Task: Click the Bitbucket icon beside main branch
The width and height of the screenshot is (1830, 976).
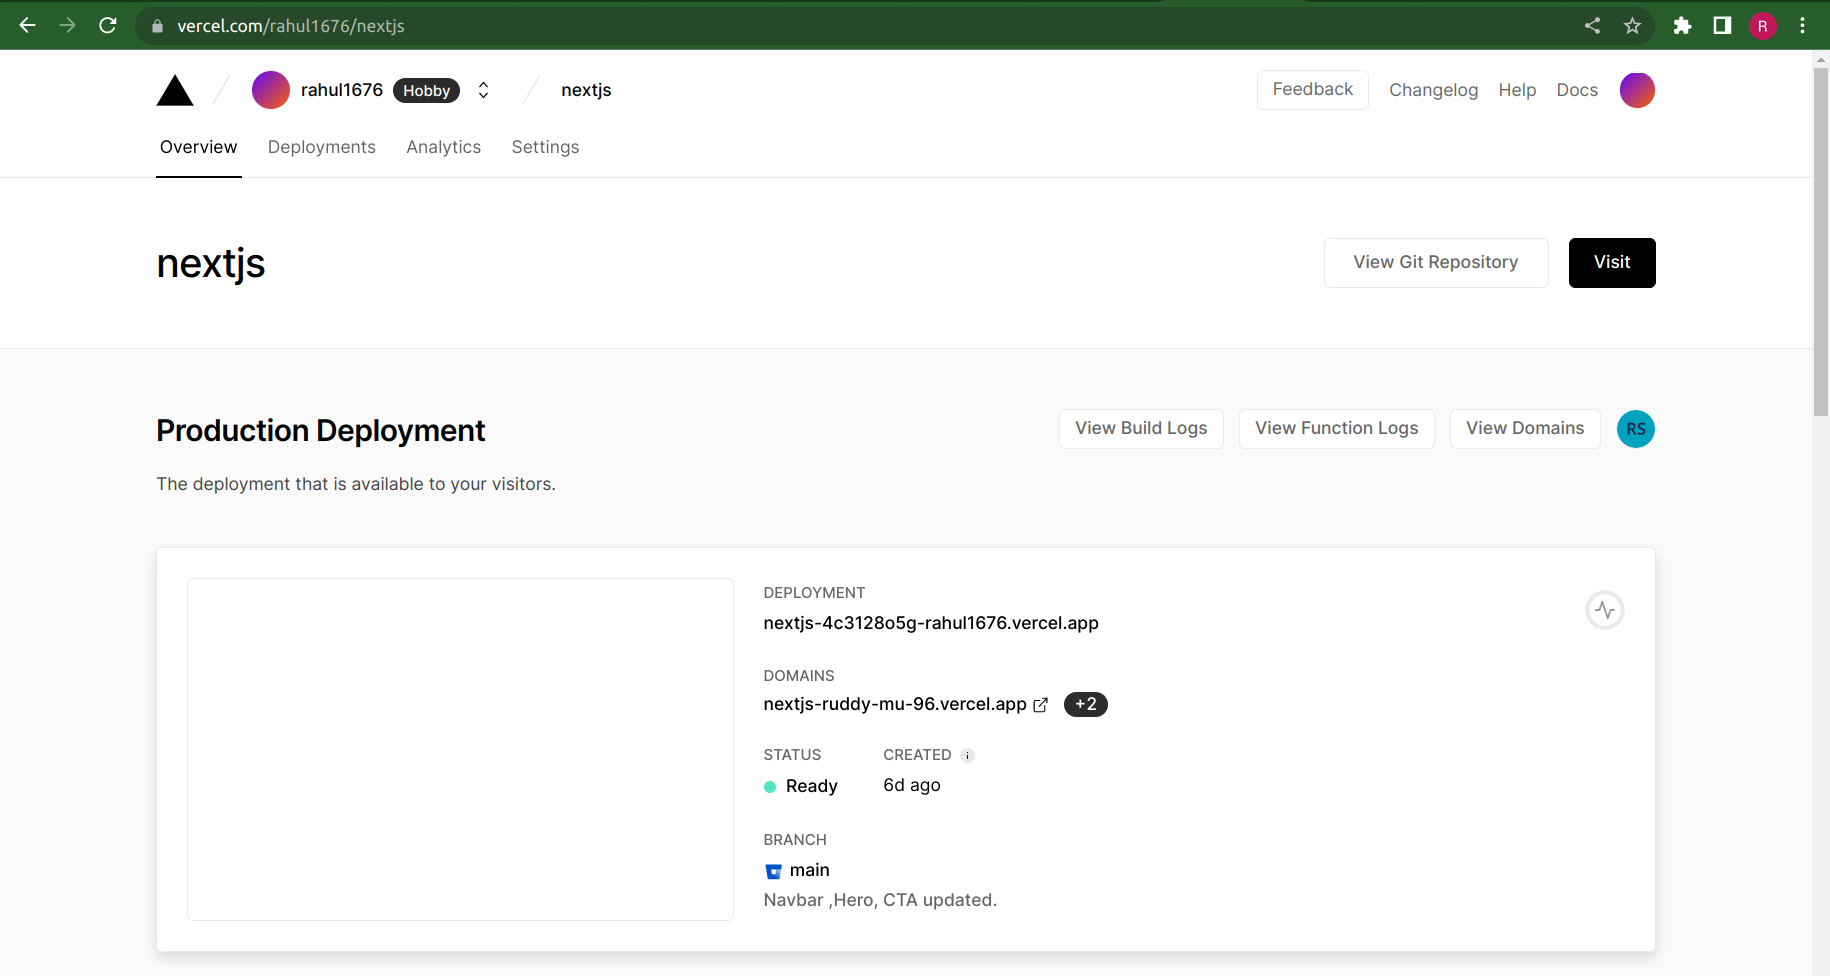Action: click(773, 871)
